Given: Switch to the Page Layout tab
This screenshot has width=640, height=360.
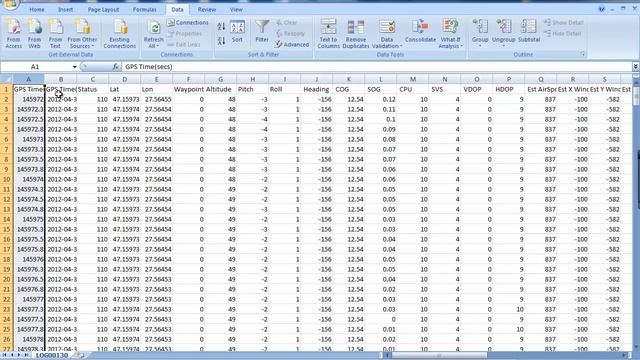Looking at the screenshot, I should [103, 9].
